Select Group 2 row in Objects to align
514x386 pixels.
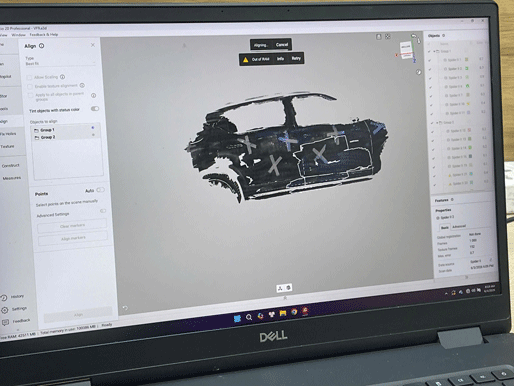[x=66, y=136]
